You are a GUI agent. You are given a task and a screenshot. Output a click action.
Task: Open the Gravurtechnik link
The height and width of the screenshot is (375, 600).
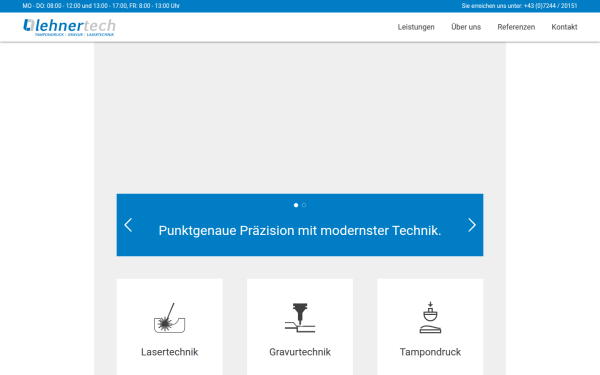tap(300, 352)
